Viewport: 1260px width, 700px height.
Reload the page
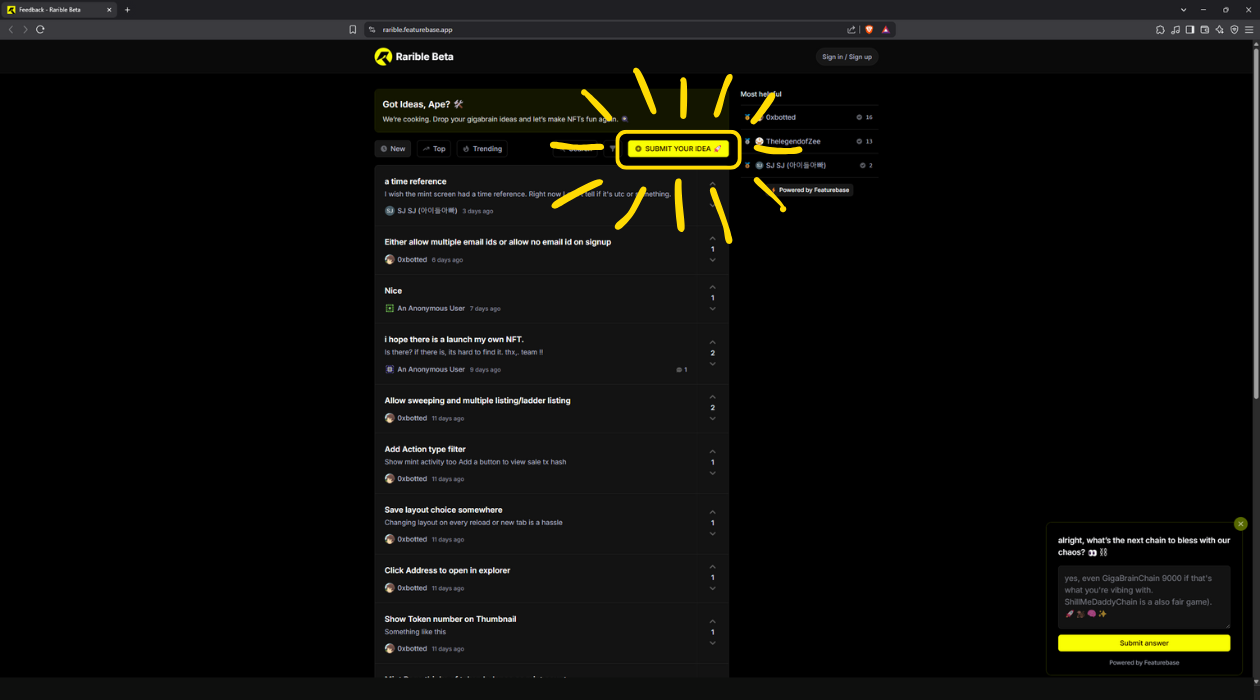40,29
